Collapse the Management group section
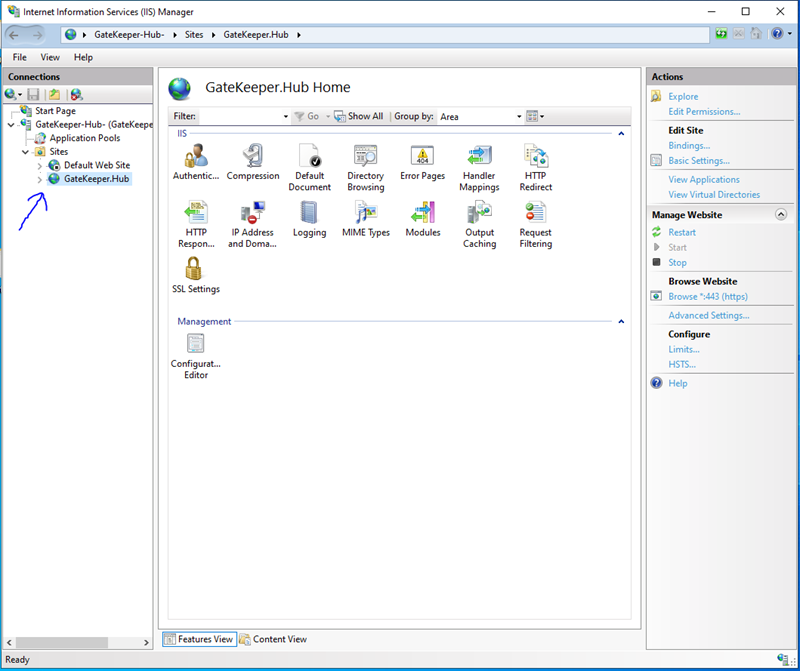Screen dimensions: 800x671 point(621,321)
